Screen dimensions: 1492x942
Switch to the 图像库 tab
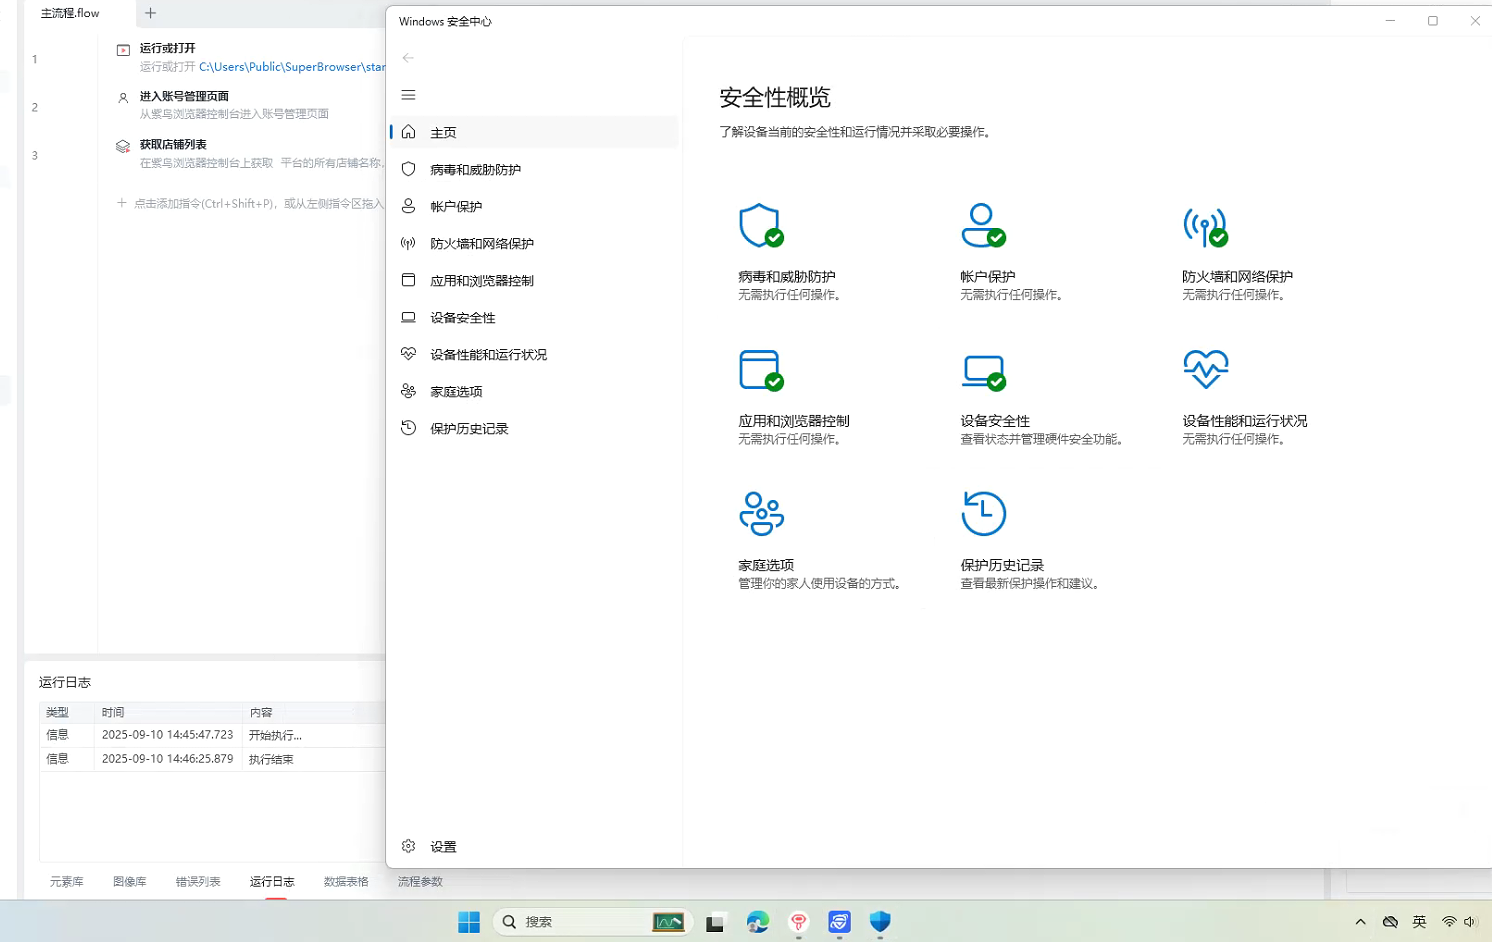(130, 881)
